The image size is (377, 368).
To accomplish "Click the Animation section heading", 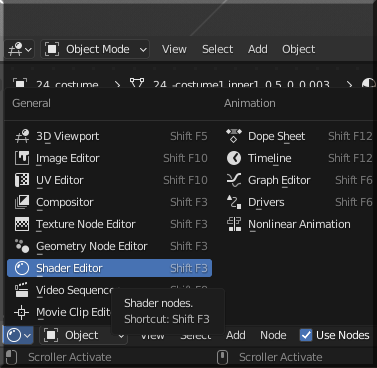I will (250, 103).
